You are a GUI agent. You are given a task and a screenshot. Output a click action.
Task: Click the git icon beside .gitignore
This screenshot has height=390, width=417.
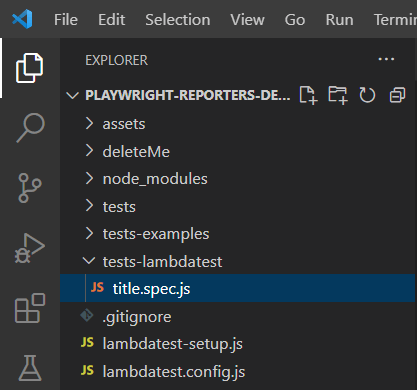pos(87,315)
